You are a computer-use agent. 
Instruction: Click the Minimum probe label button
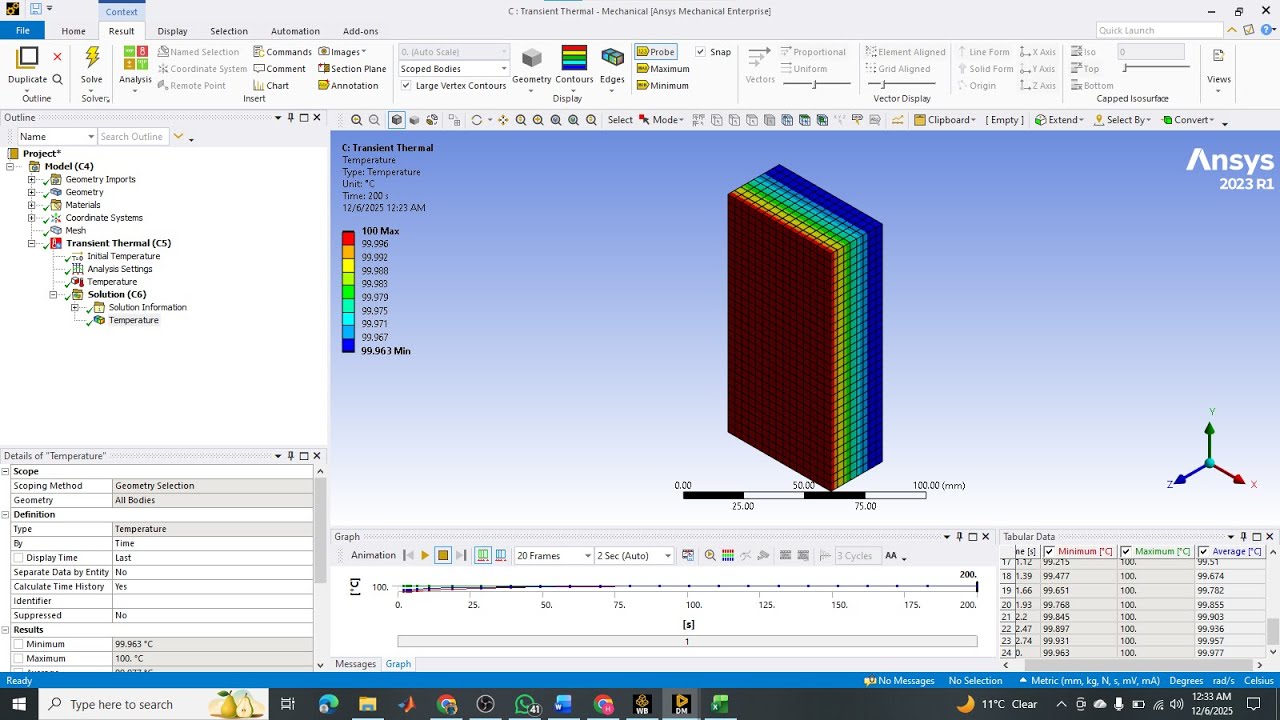[661, 86]
